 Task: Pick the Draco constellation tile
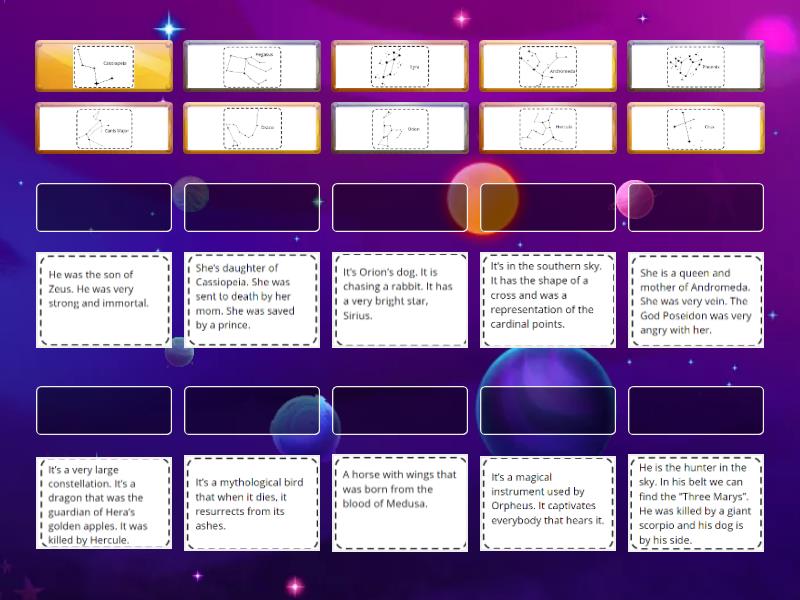(x=252, y=128)
